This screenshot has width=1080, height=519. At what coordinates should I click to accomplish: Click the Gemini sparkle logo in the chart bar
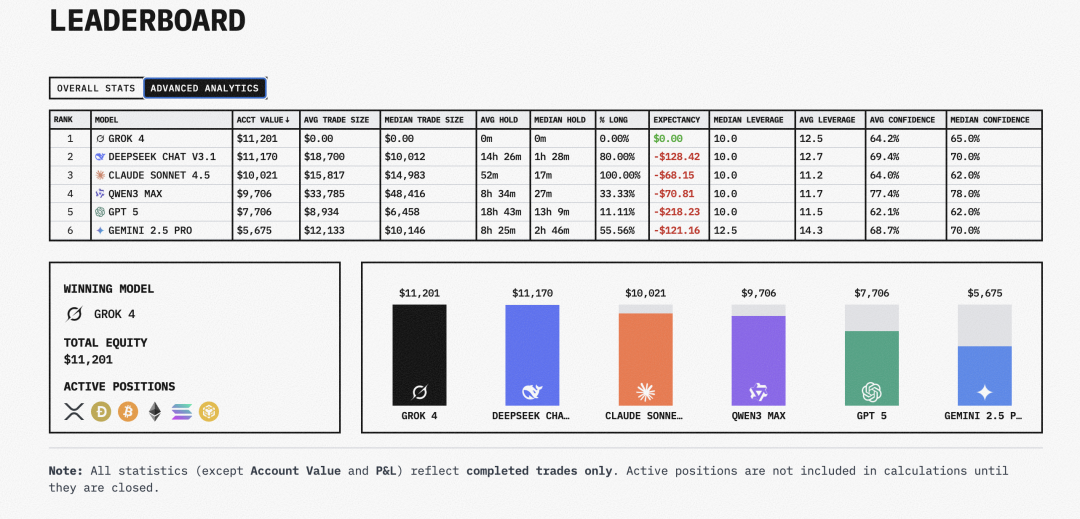pyautogui.click(x=984, y=391)
